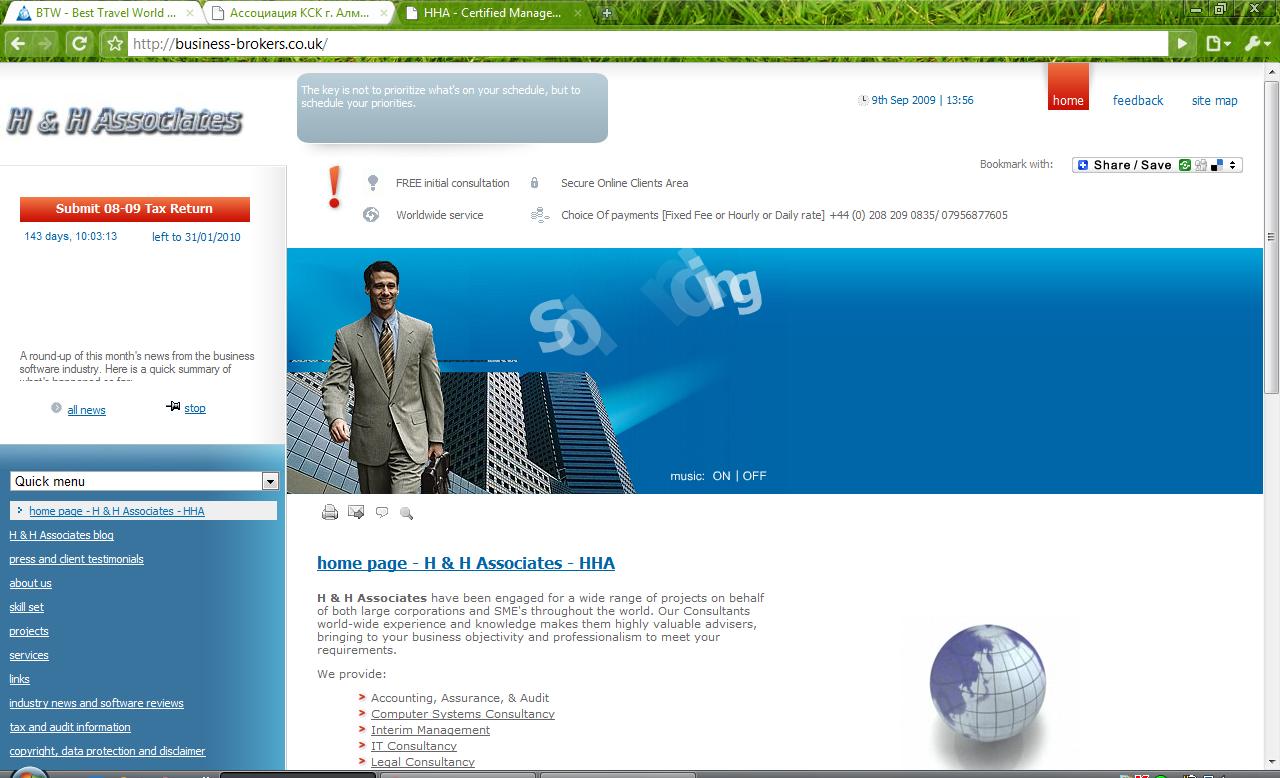Turn music OFF
Viewport: 1280px width, 778px height.
[x=754, y=475]
